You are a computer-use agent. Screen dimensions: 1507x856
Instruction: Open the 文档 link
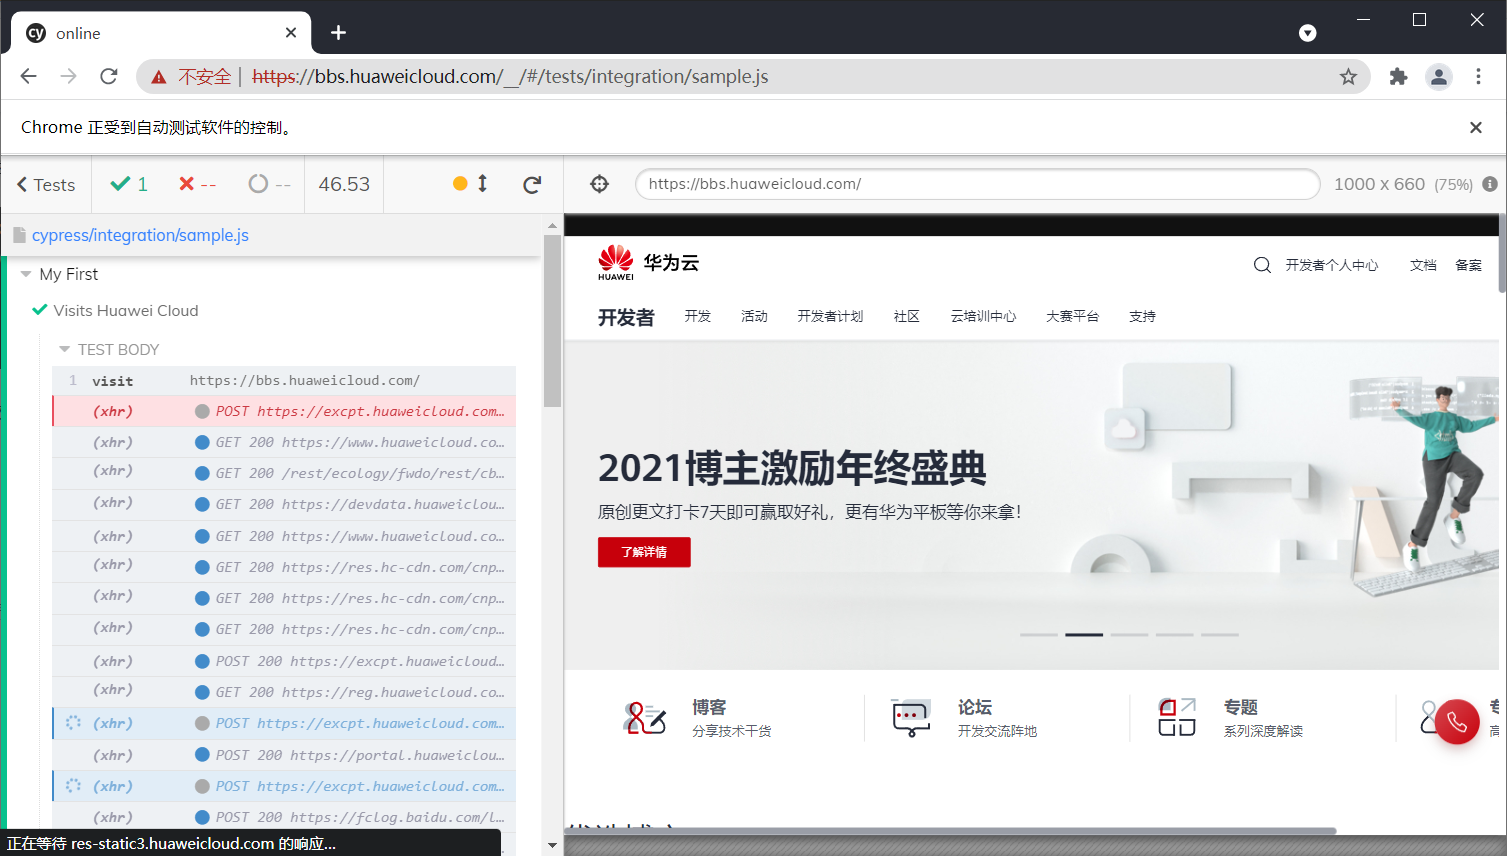(x=1423, y=265)
